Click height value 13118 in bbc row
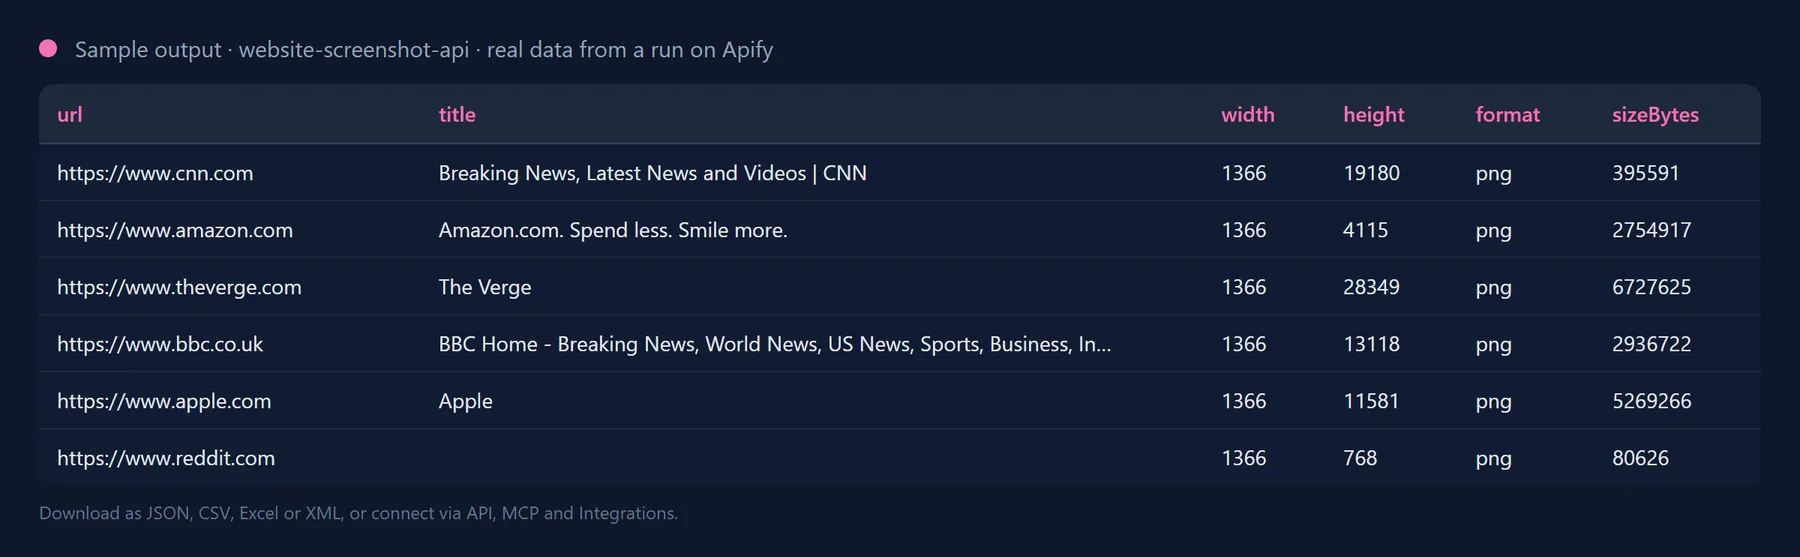The image size is (1800, 557). pyautogui.click(x=1371, y=344)
